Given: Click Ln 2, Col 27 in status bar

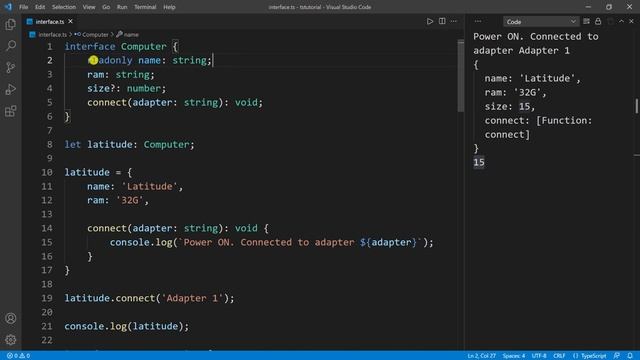Looking at the screenshot, I should (481, 356).
